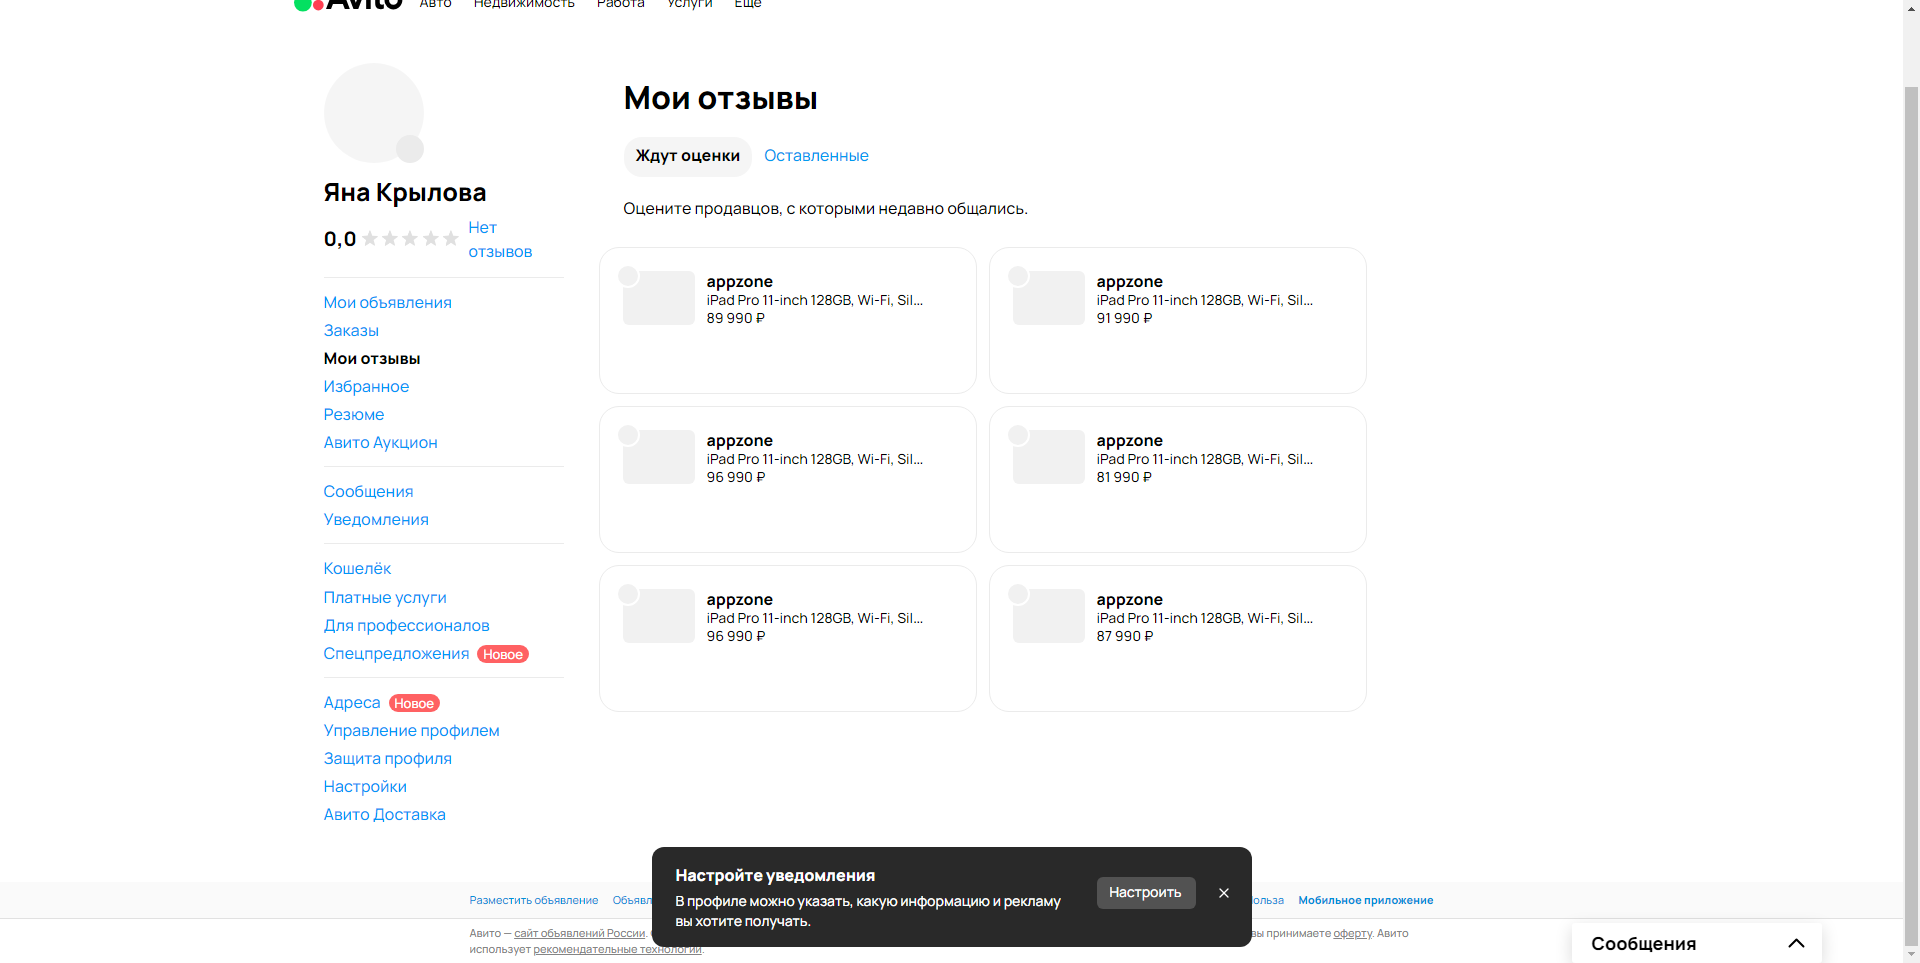This screenshot has height=963, width=1920.
Task: Click Яна Крылова profile avatar
Action: (x=374, y=113)
